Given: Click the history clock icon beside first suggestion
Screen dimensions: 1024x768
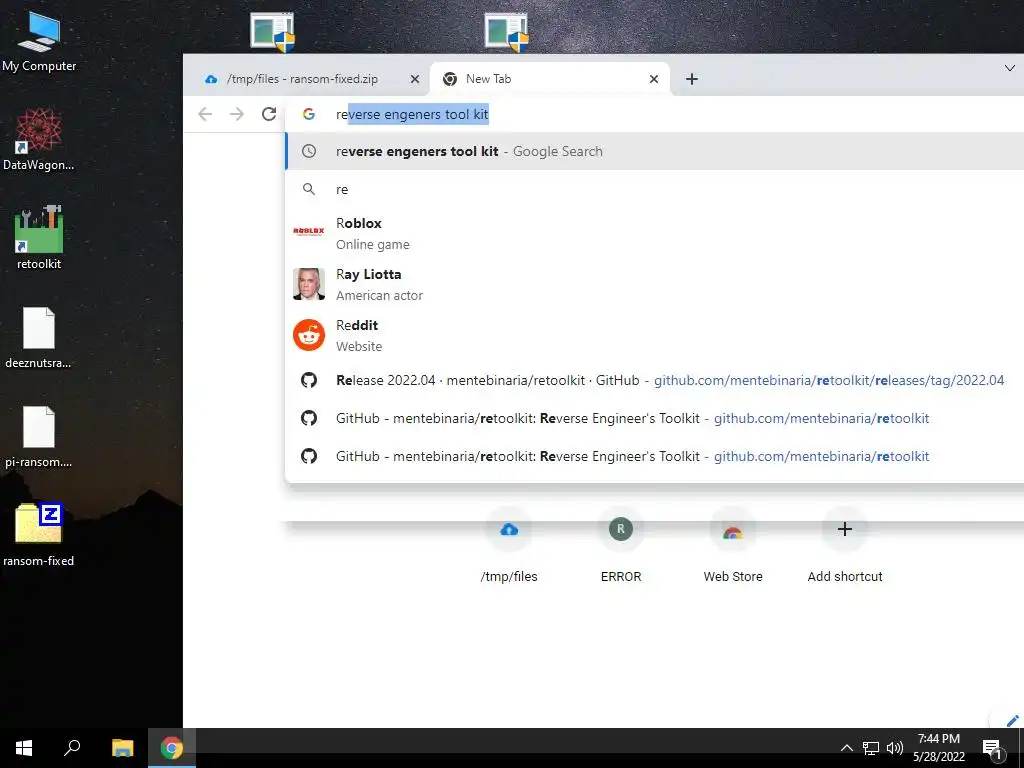Looking at the screenshot, I should [309, 152].
